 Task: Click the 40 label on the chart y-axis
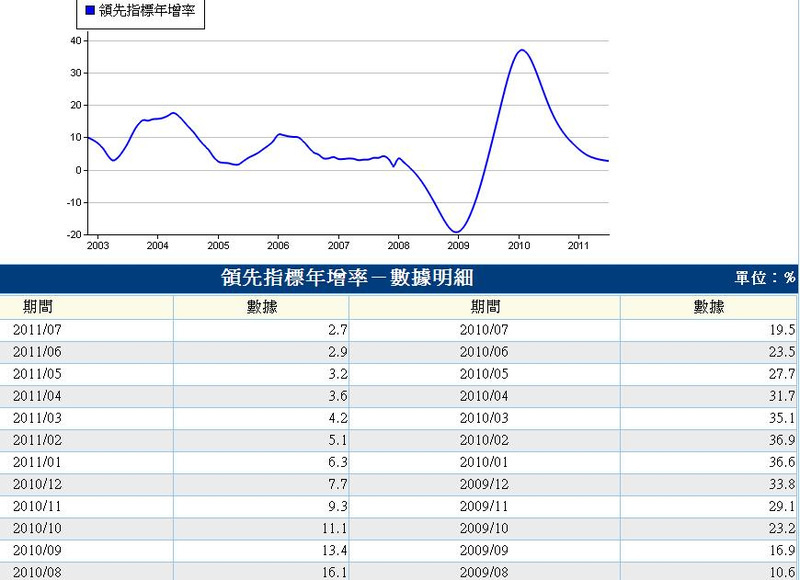[76, 41]
